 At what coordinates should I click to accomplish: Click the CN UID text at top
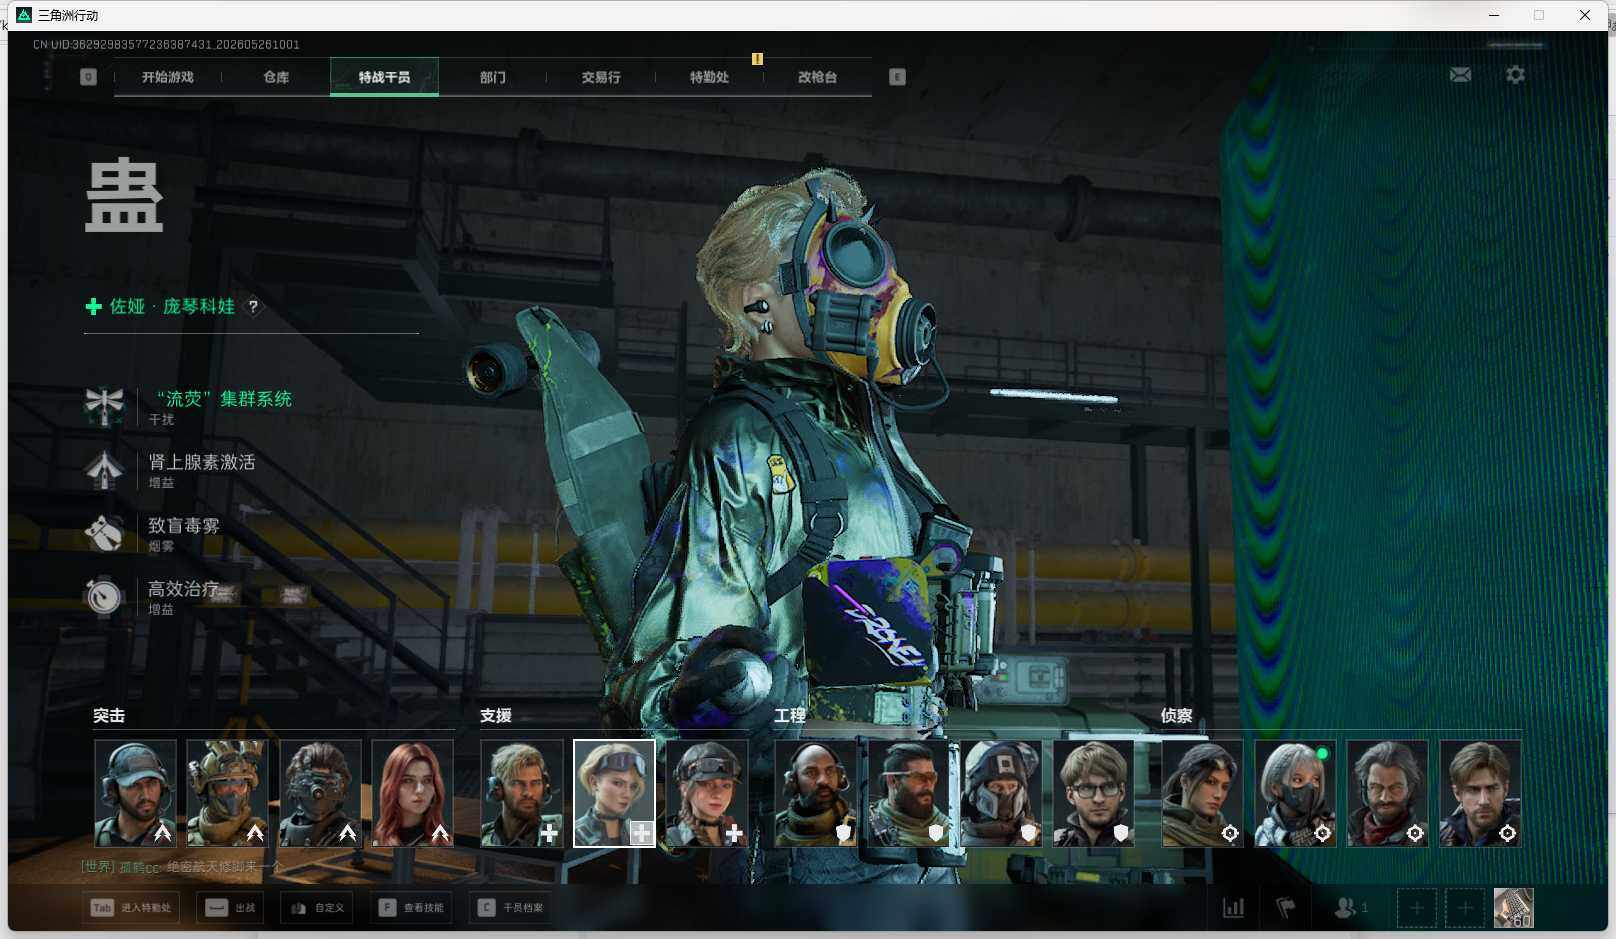[166, 44]
